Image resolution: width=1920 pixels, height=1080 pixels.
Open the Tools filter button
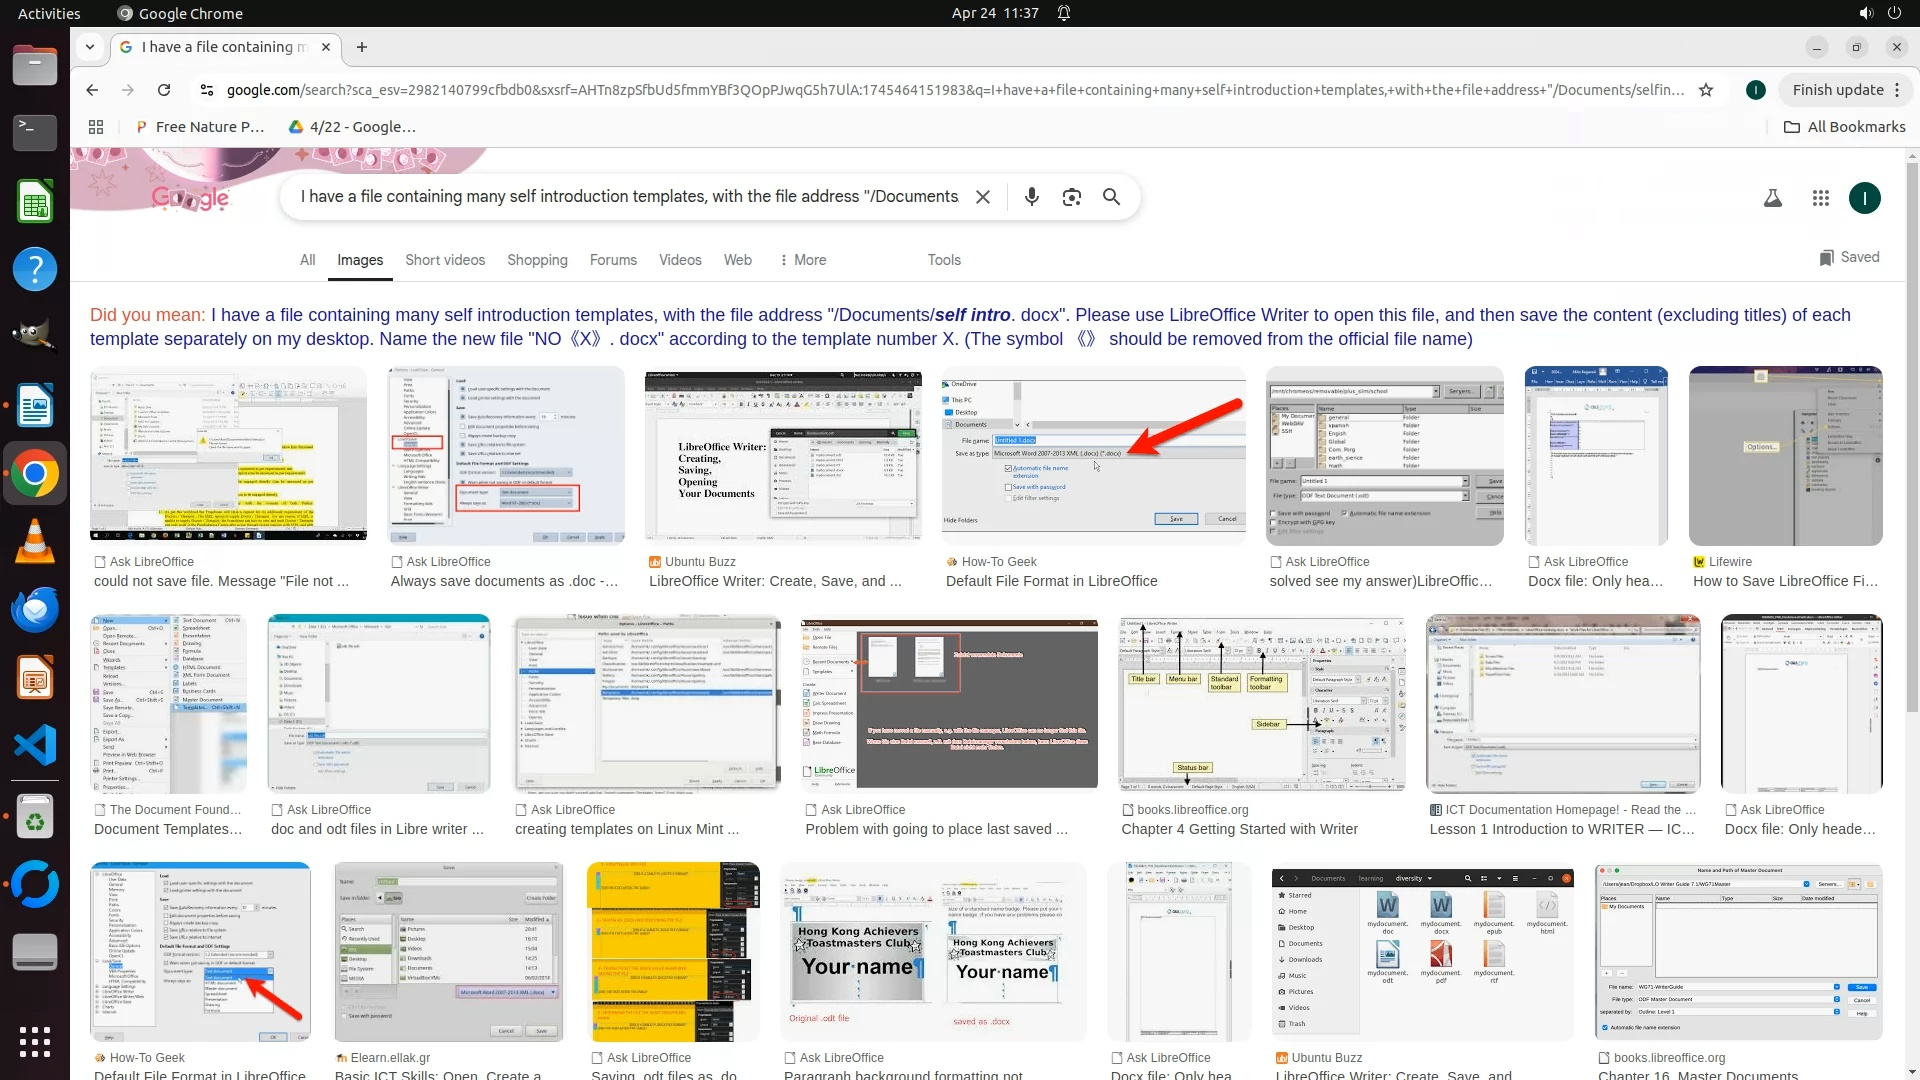(943, 260)
